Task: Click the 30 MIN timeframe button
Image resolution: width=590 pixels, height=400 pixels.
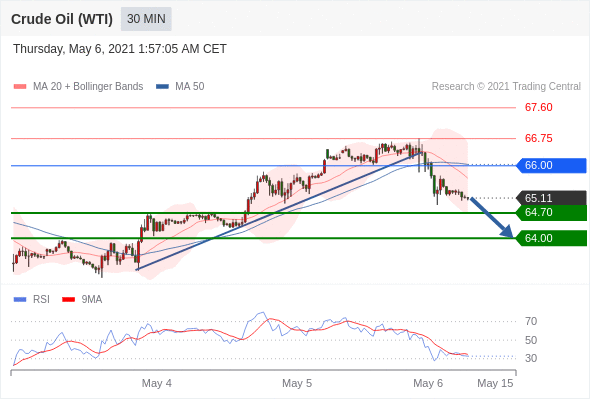Action: click(146, 19)
